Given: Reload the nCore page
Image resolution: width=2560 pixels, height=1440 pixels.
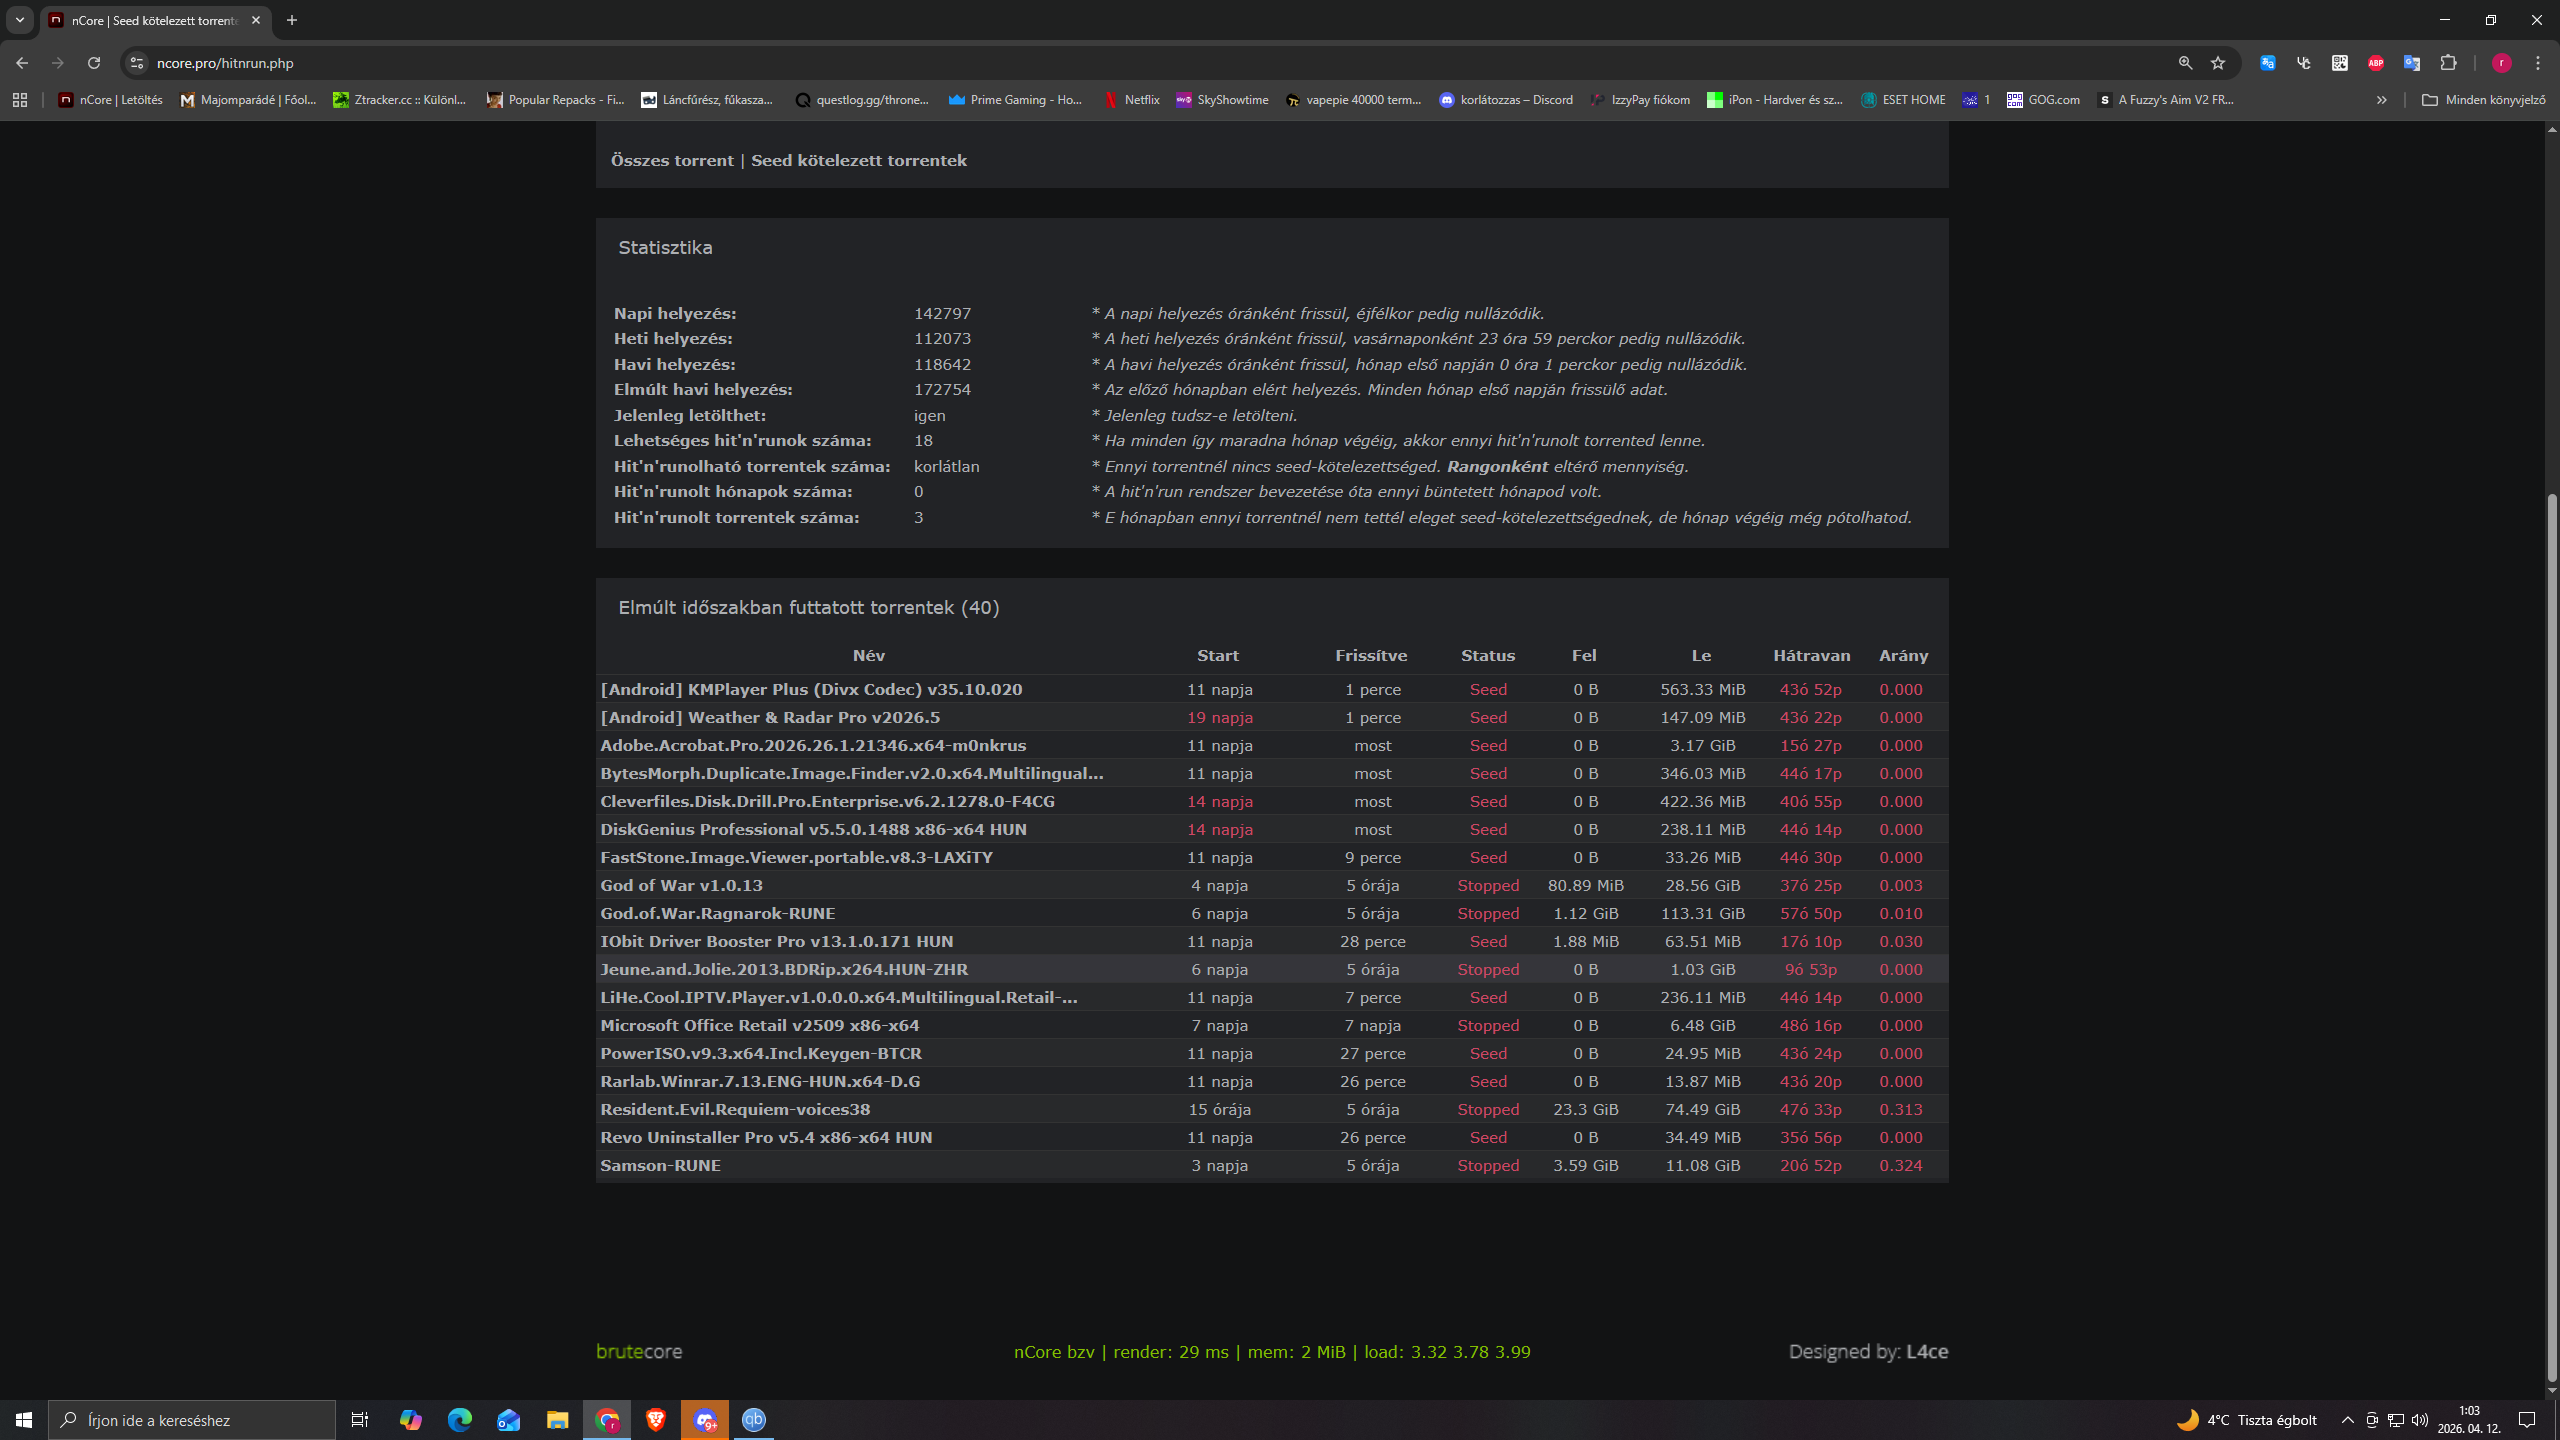Looking at the screenshot, I should (x=94, y=63).
